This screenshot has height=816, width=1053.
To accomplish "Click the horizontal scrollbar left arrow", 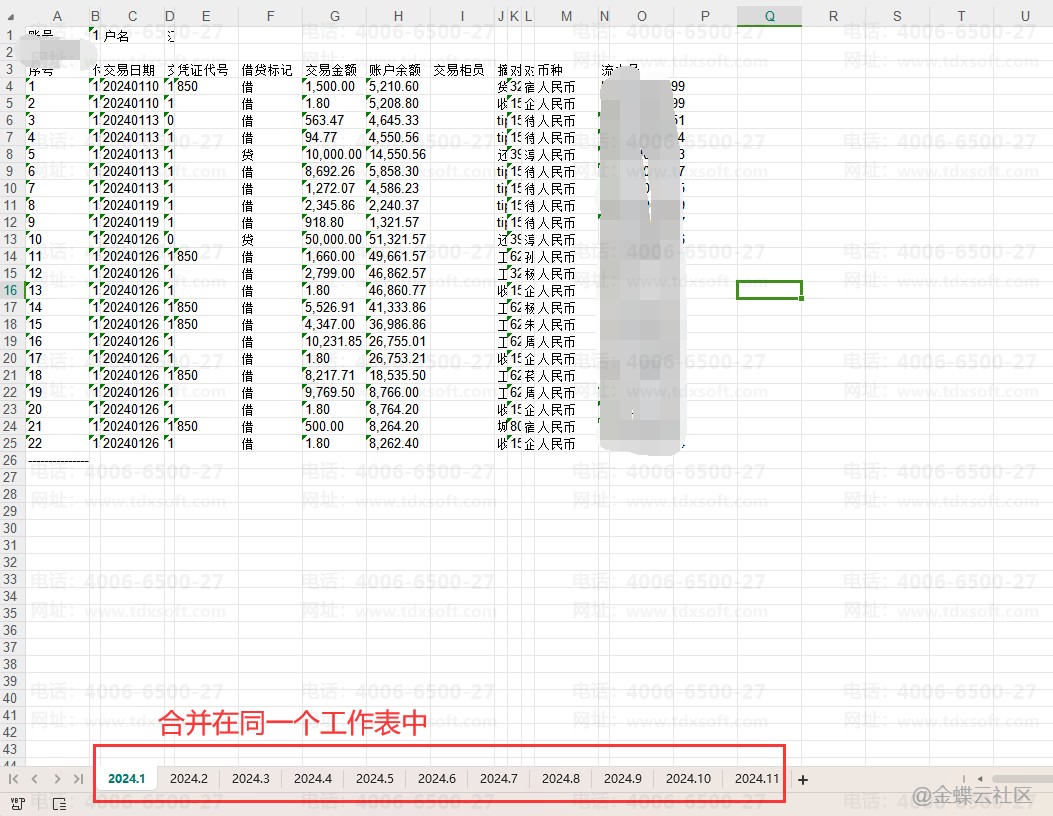I will (980, 779).
